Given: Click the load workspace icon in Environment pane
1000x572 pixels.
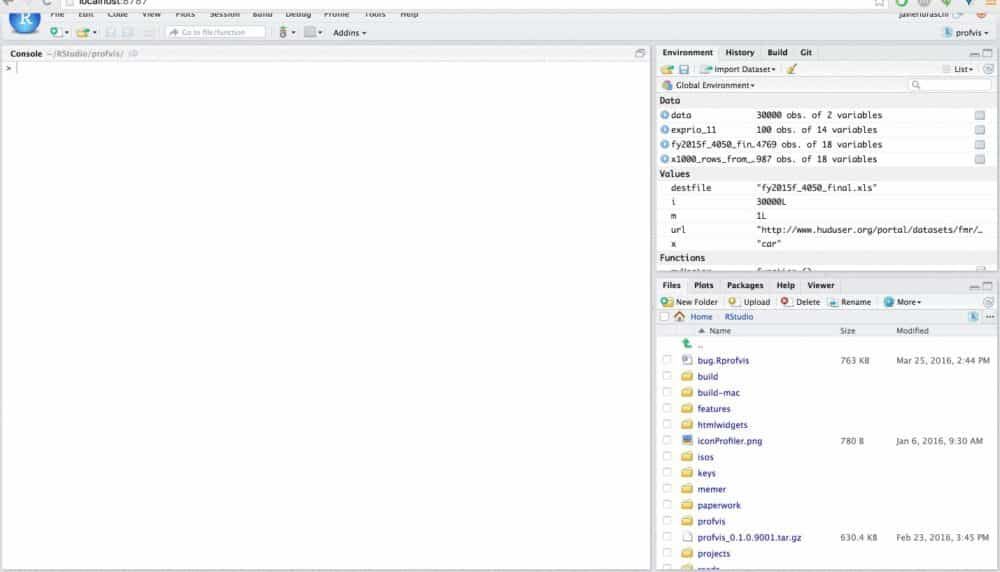Looking at the screenshot, I should [x=667, y=69].
